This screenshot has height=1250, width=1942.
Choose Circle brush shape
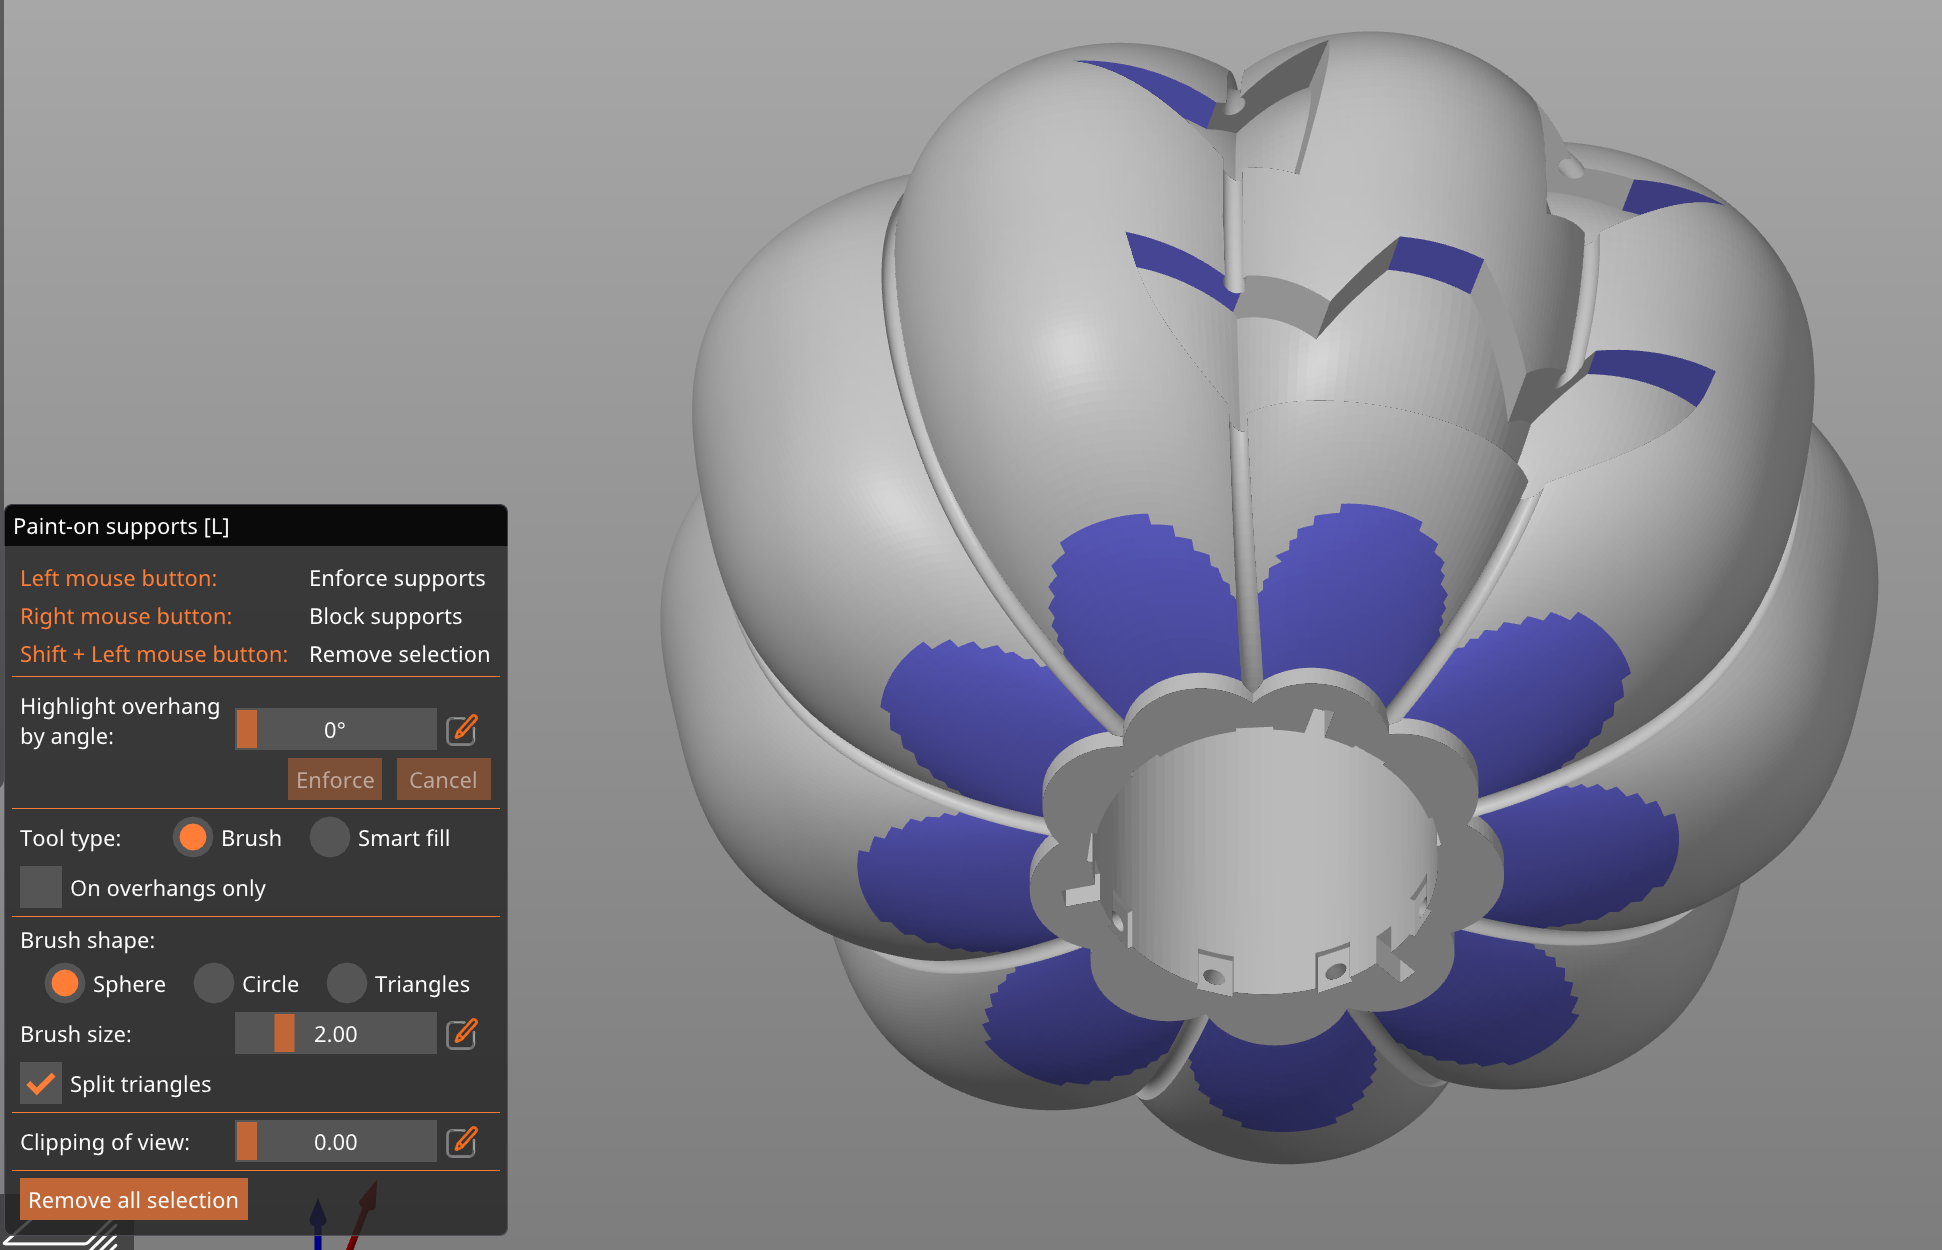tap(213, 983)
